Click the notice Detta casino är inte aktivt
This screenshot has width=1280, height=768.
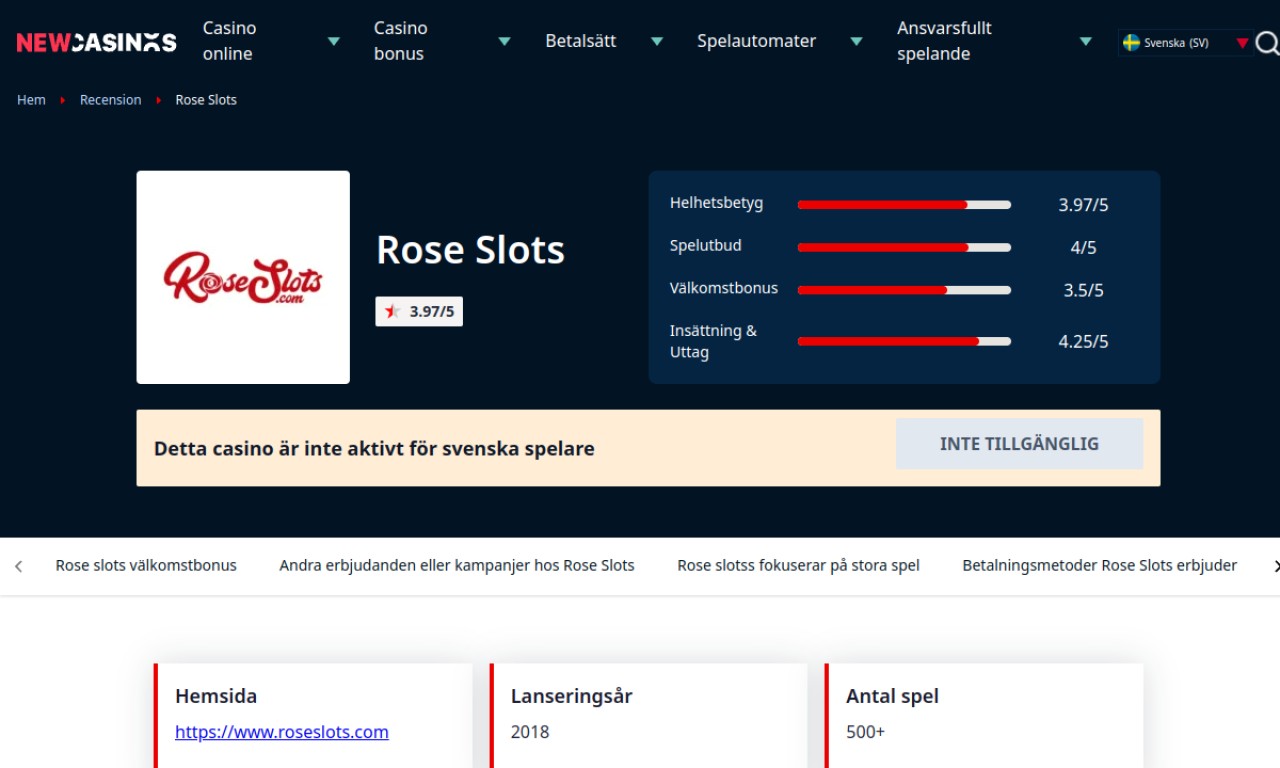click(x=374, y=448)
